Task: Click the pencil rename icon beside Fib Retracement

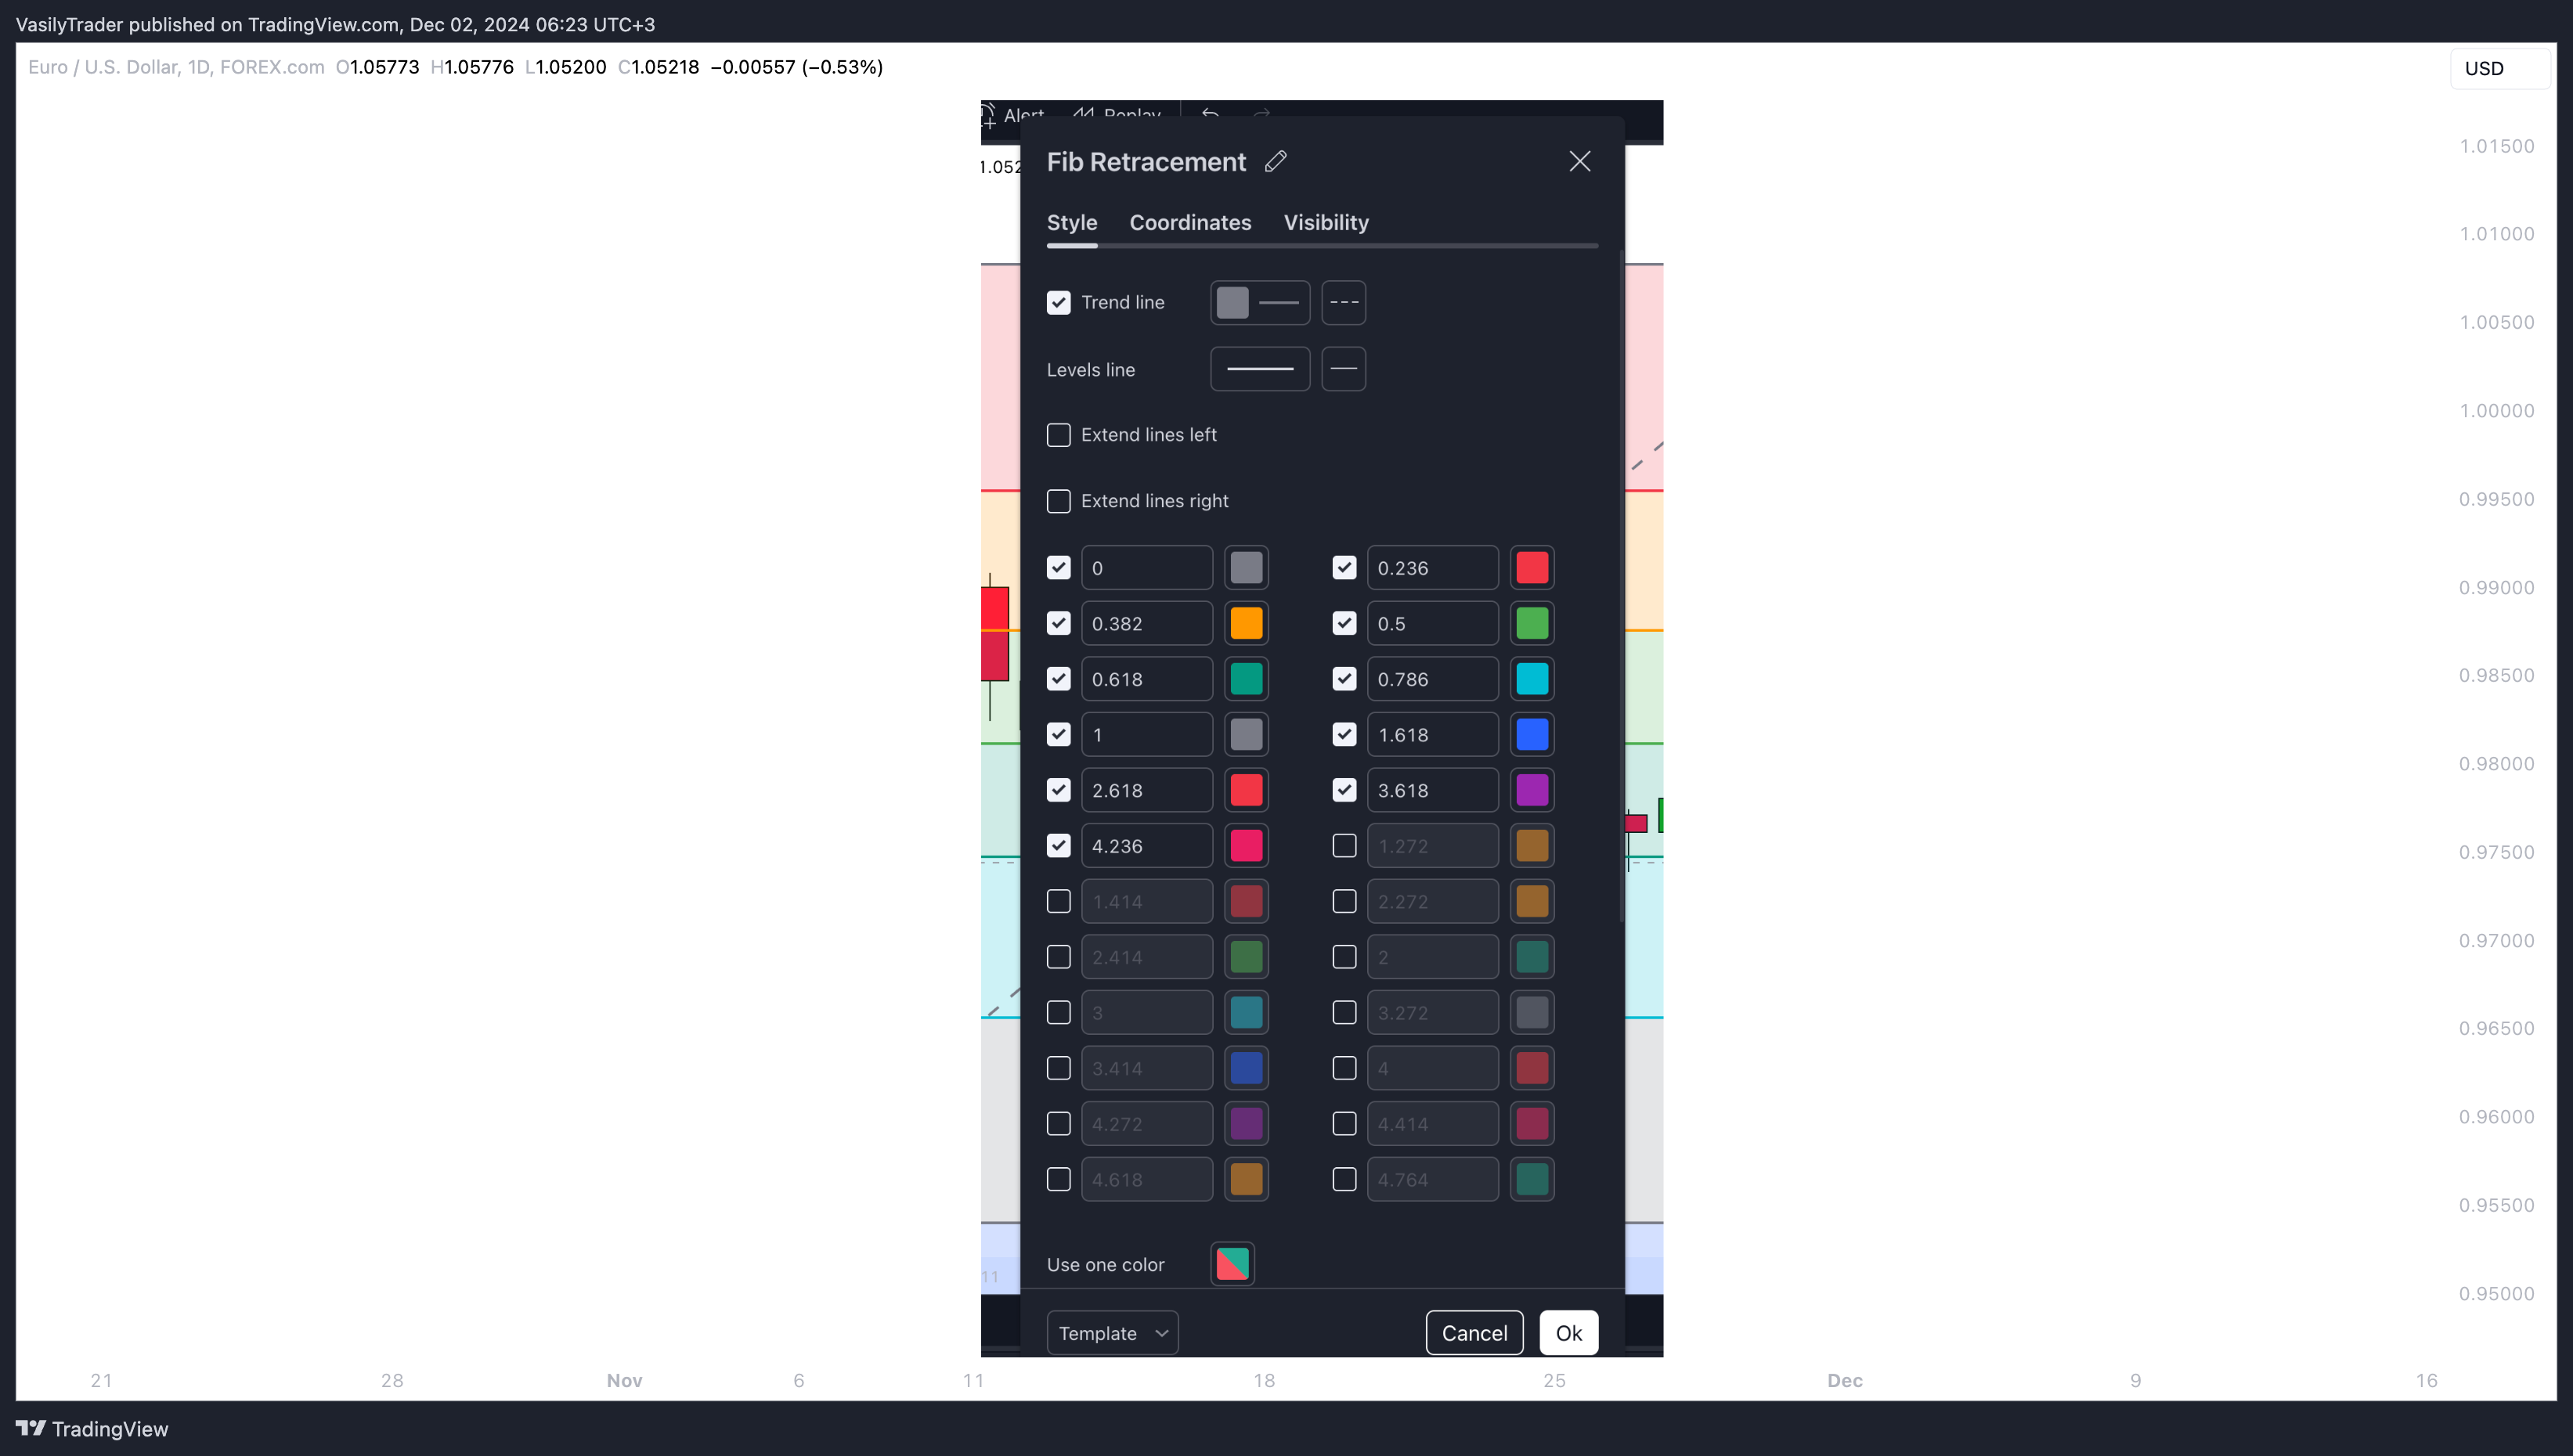Action: click(1275, 161)
